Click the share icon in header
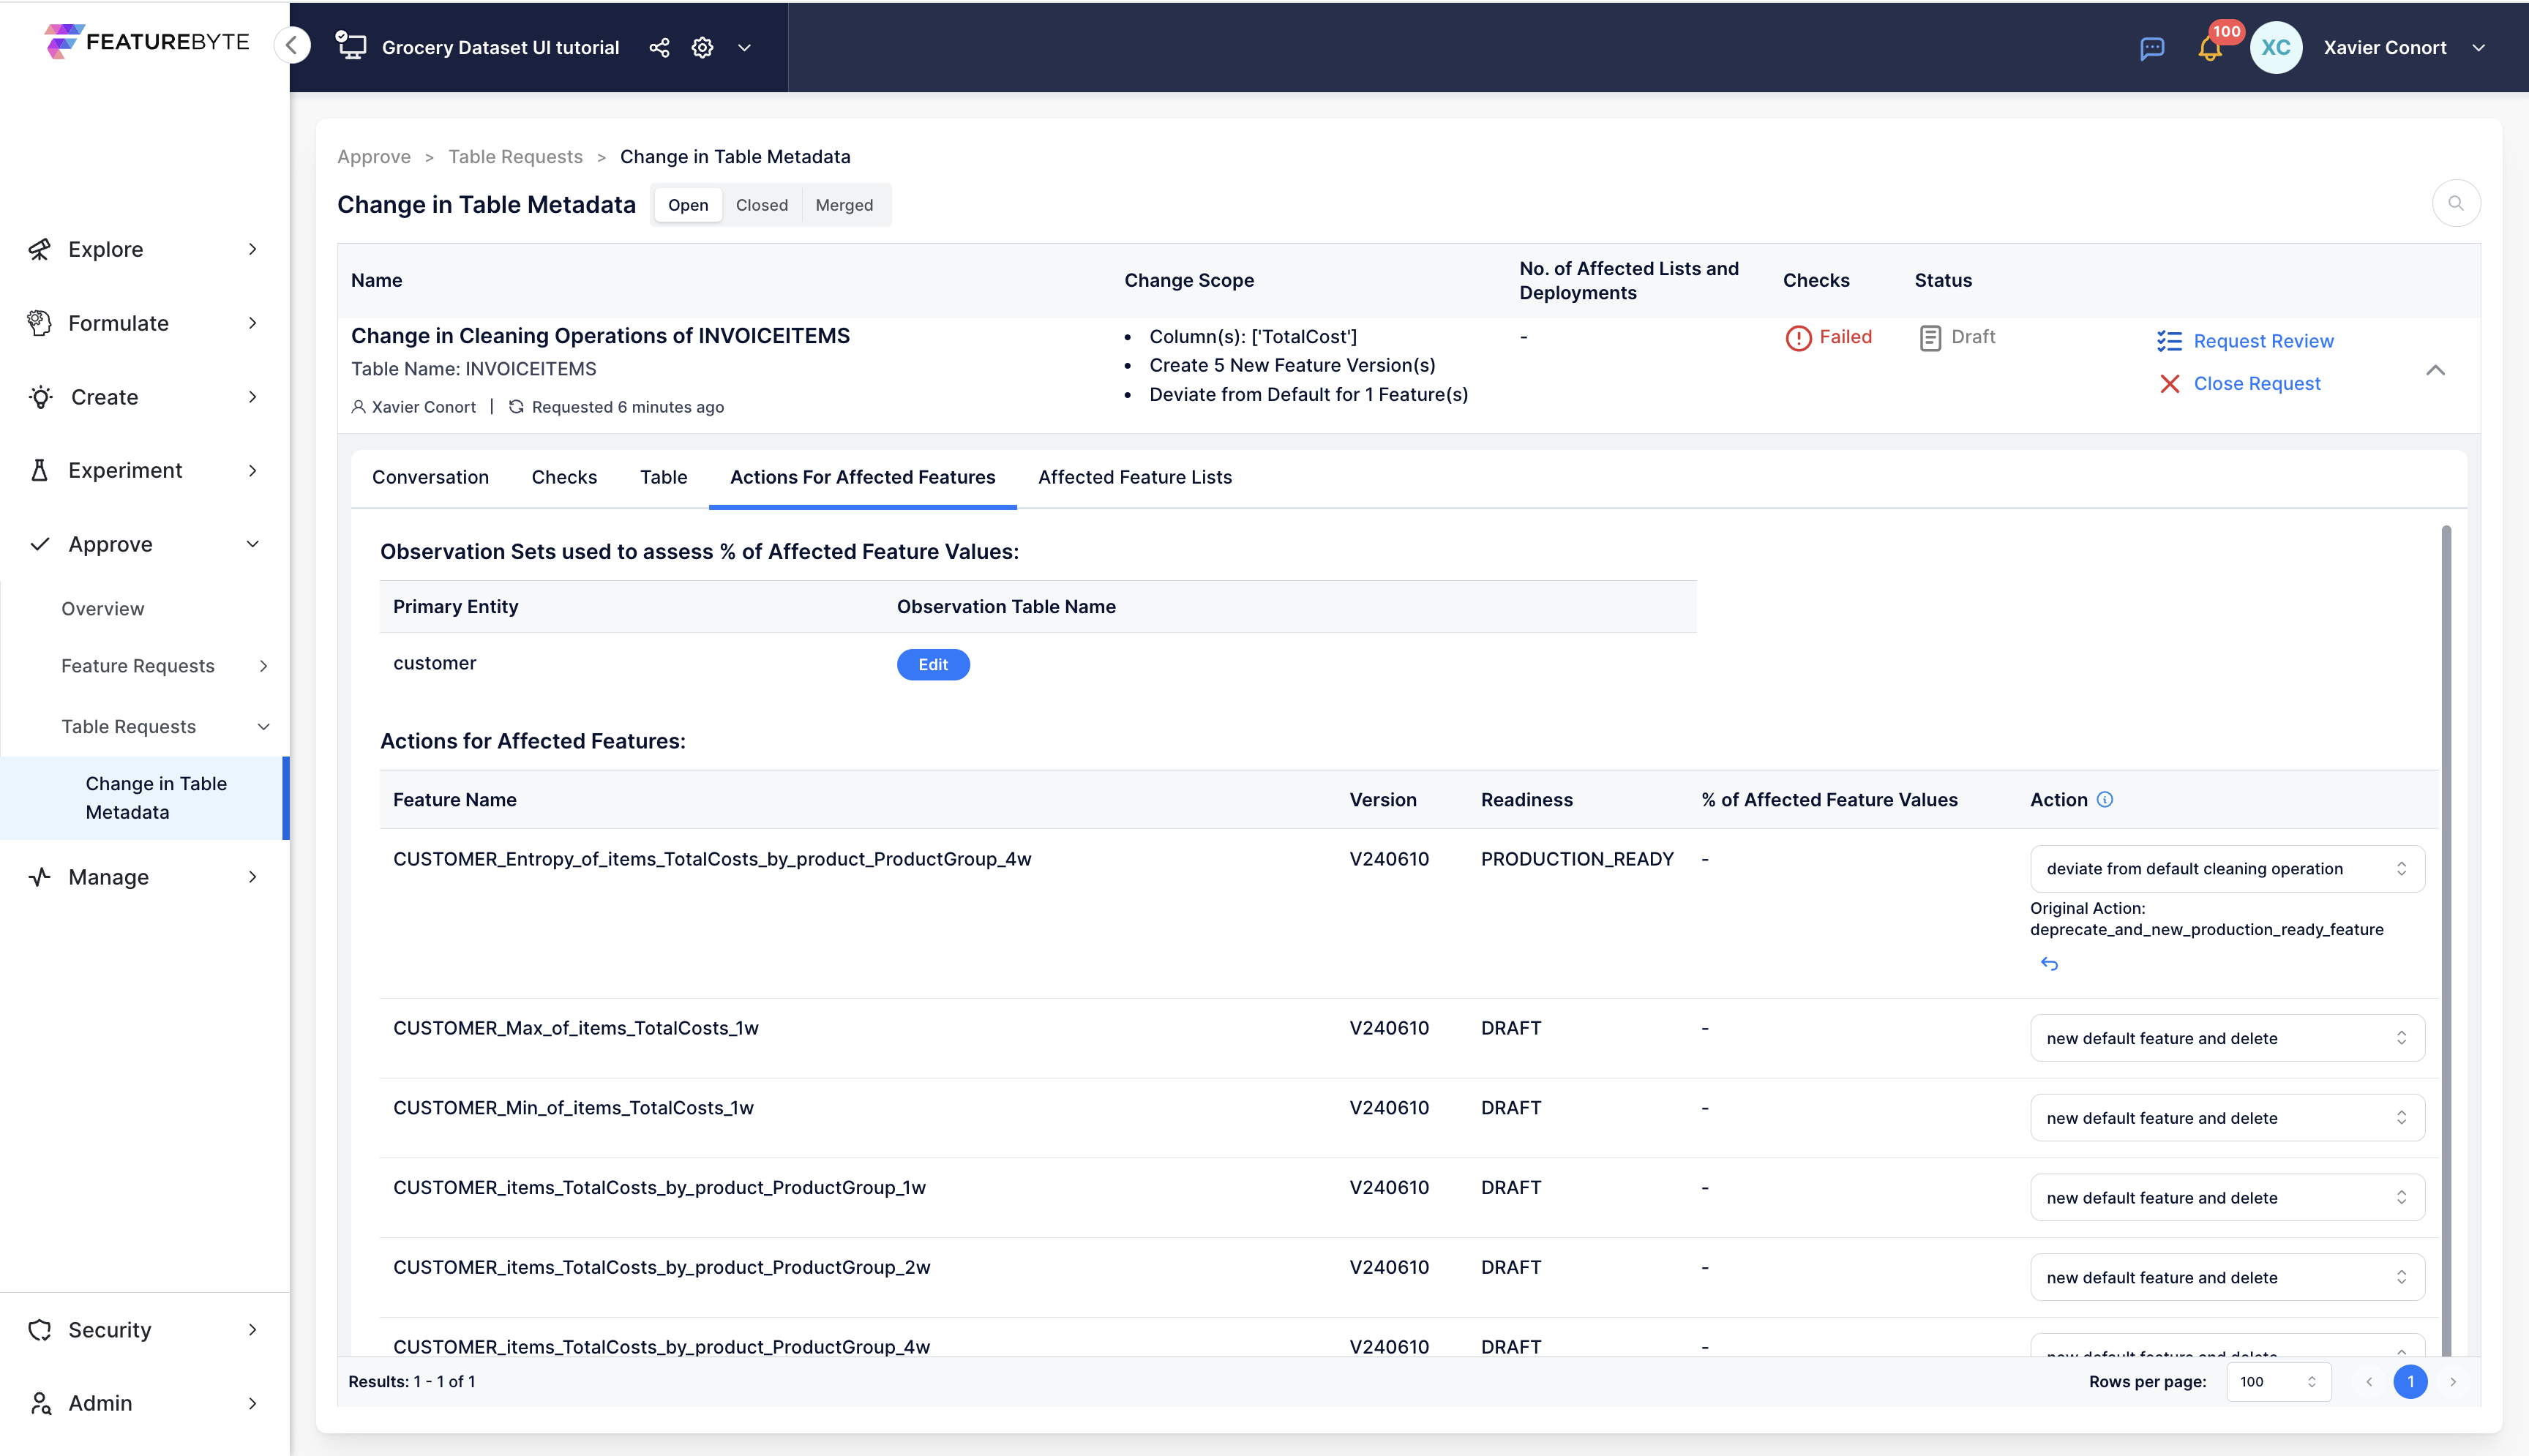 tap(659, 47)
